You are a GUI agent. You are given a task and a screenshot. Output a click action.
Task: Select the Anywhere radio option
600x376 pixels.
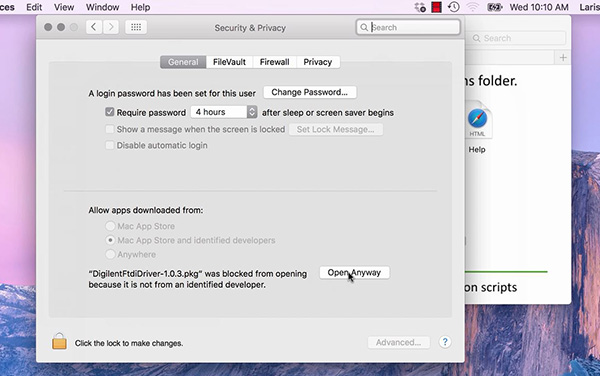click(x=110, y=254)
